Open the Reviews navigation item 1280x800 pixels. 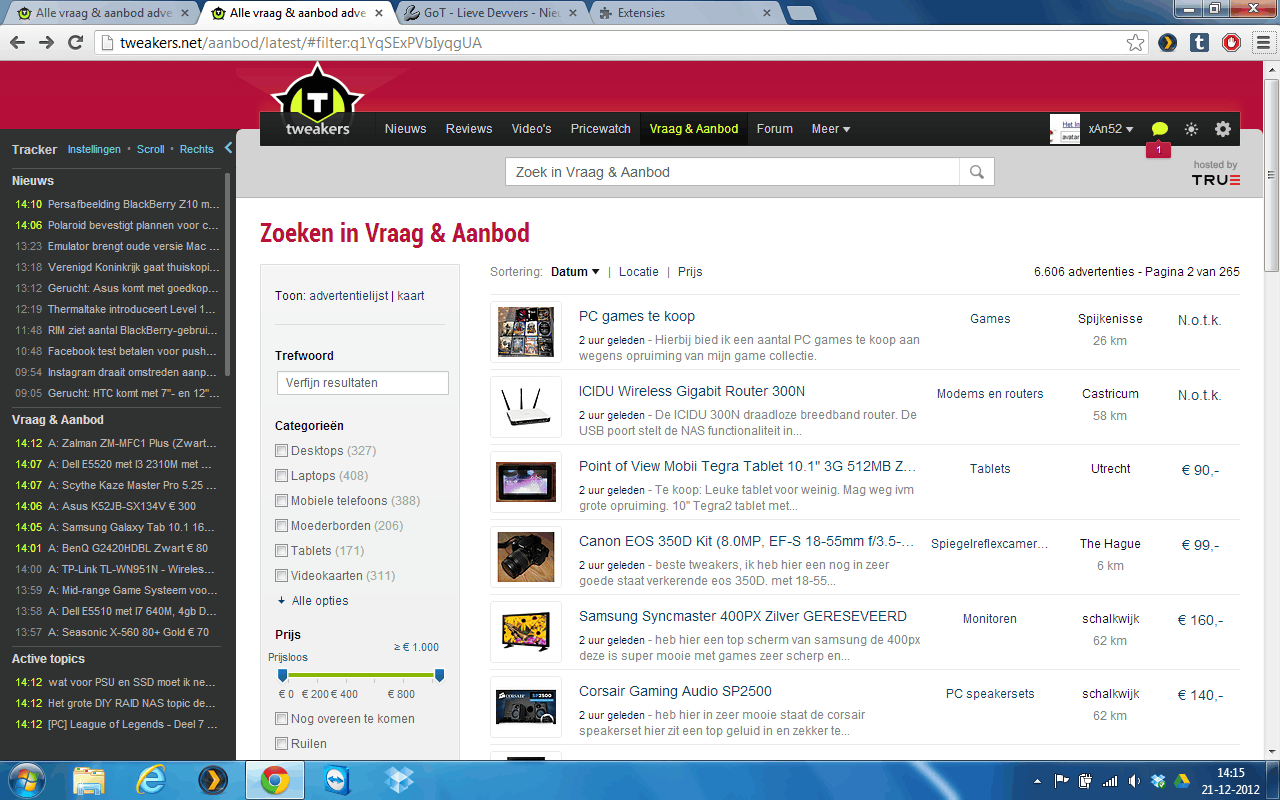coord(469,129)
